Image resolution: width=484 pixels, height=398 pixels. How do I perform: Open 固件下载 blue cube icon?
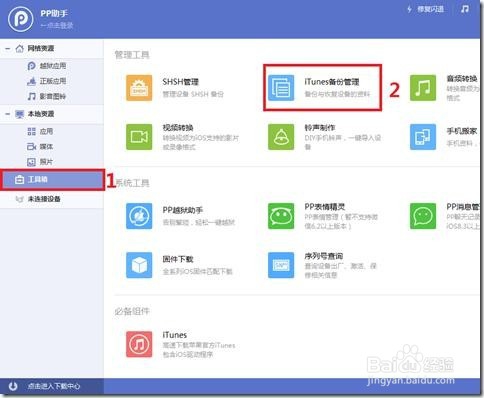[x=139, y=265]
